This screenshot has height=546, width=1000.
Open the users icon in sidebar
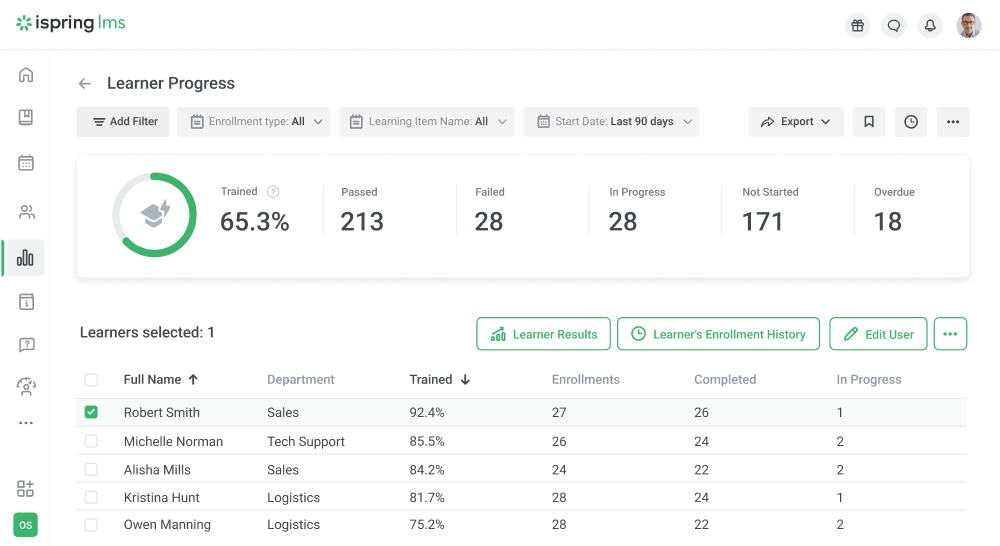tap(26, 212)
